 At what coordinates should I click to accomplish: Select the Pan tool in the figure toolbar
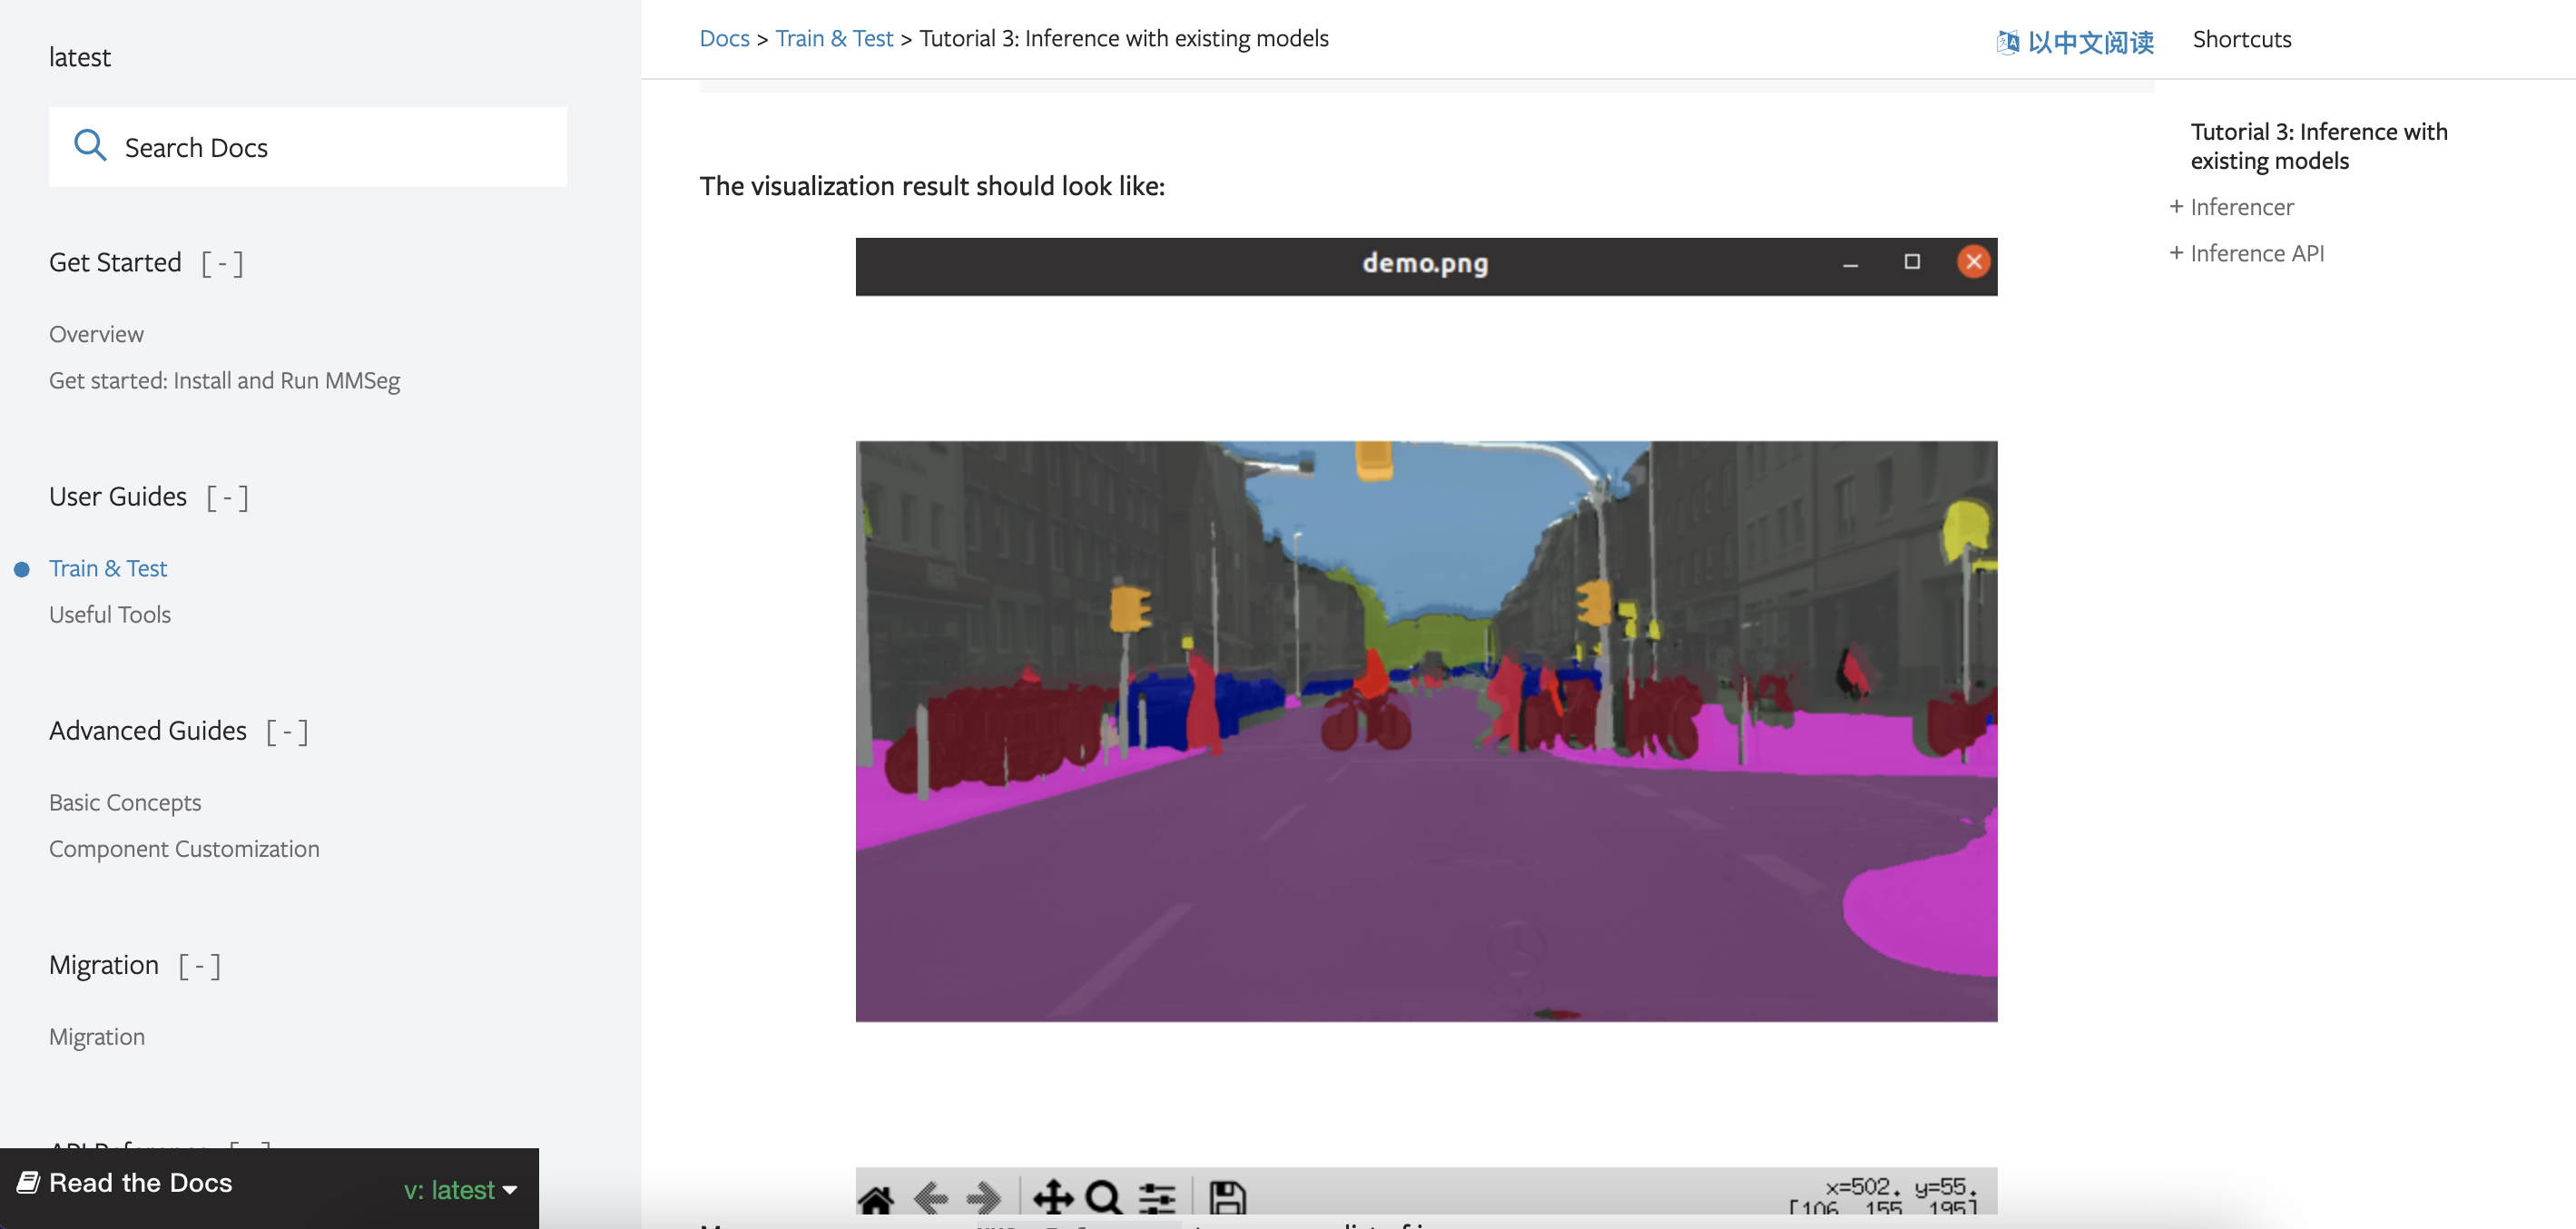pyautogui.click(x=1051, y=1195)
